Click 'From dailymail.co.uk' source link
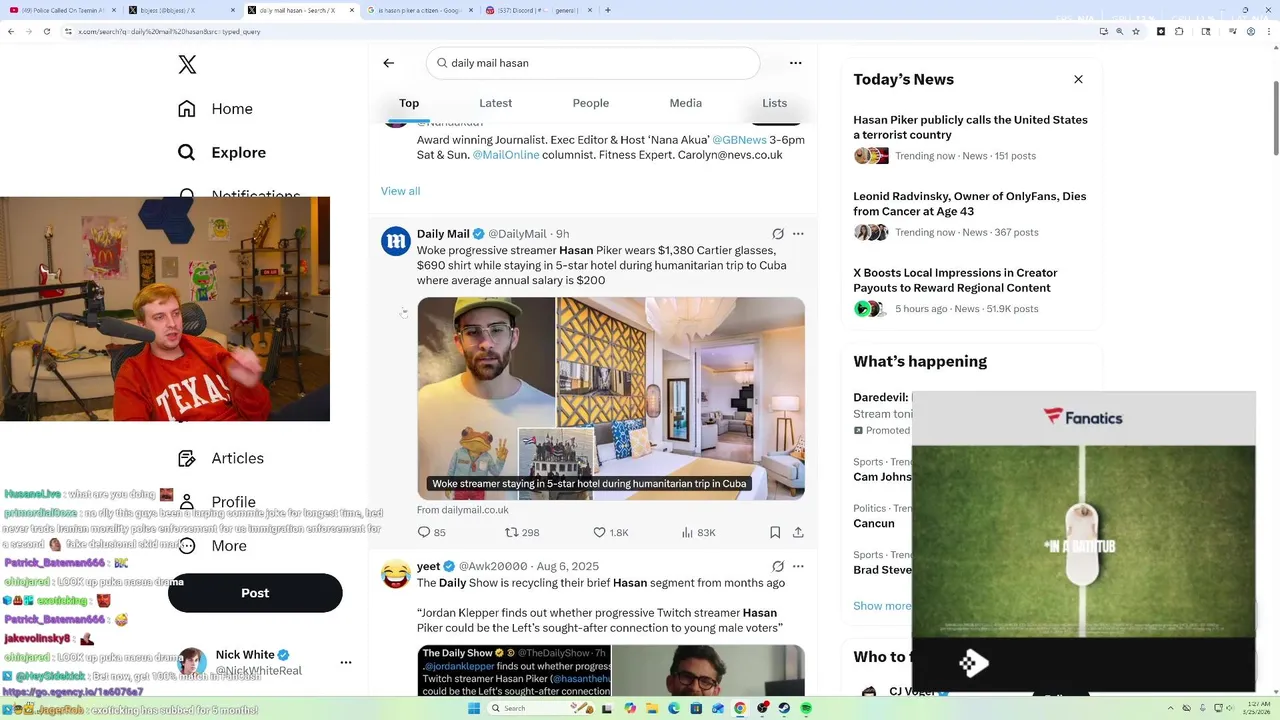The height and width of the screenshot is (720, 1280). pos(463,510)
